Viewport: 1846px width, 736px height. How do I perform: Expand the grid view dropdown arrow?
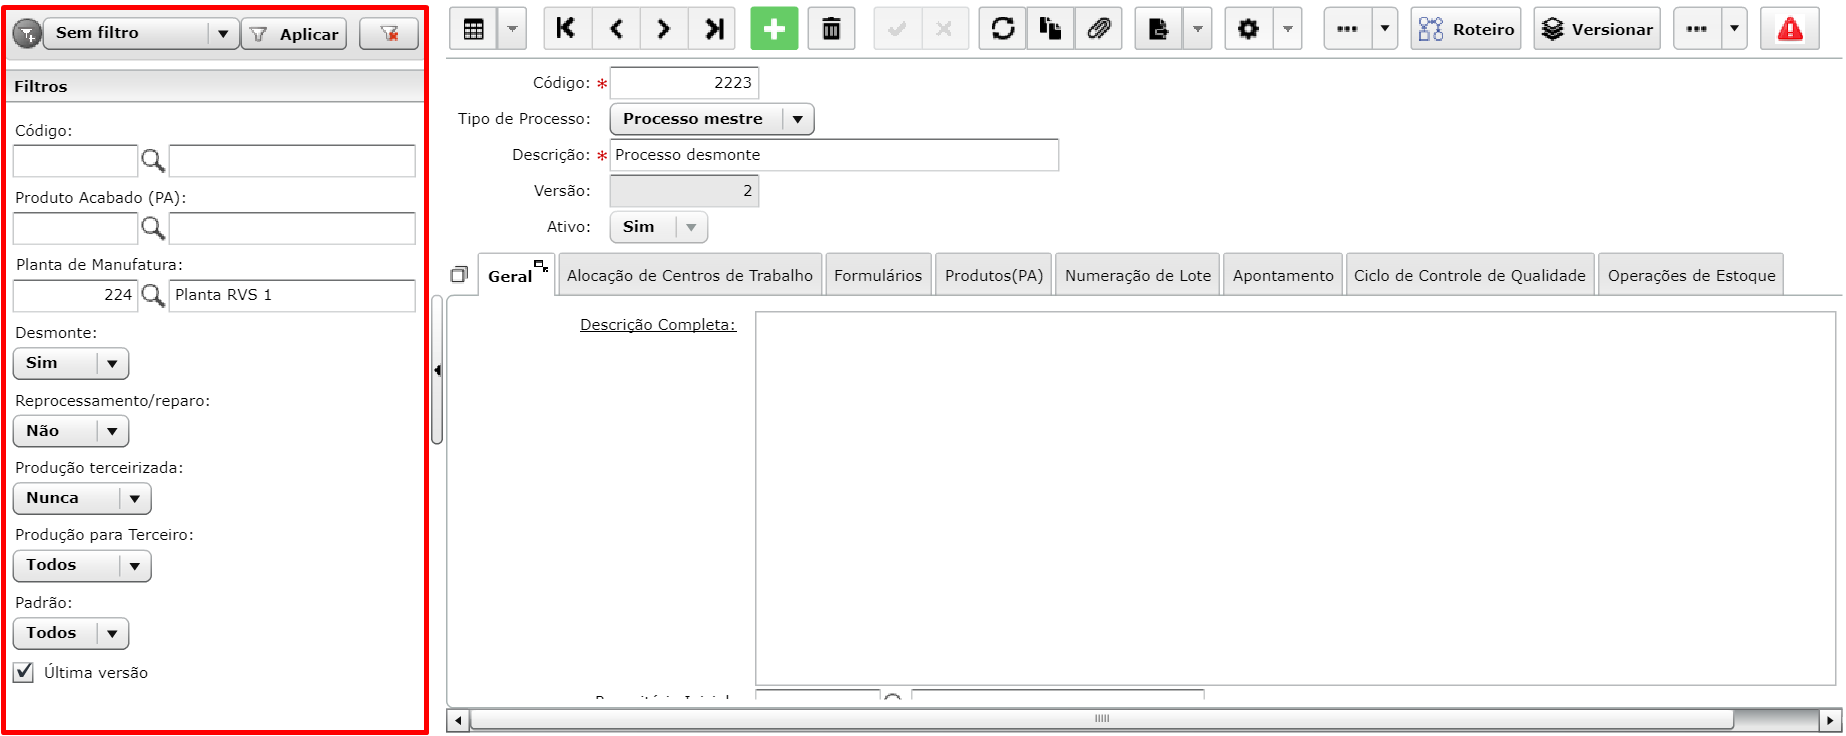coord(512,29)
